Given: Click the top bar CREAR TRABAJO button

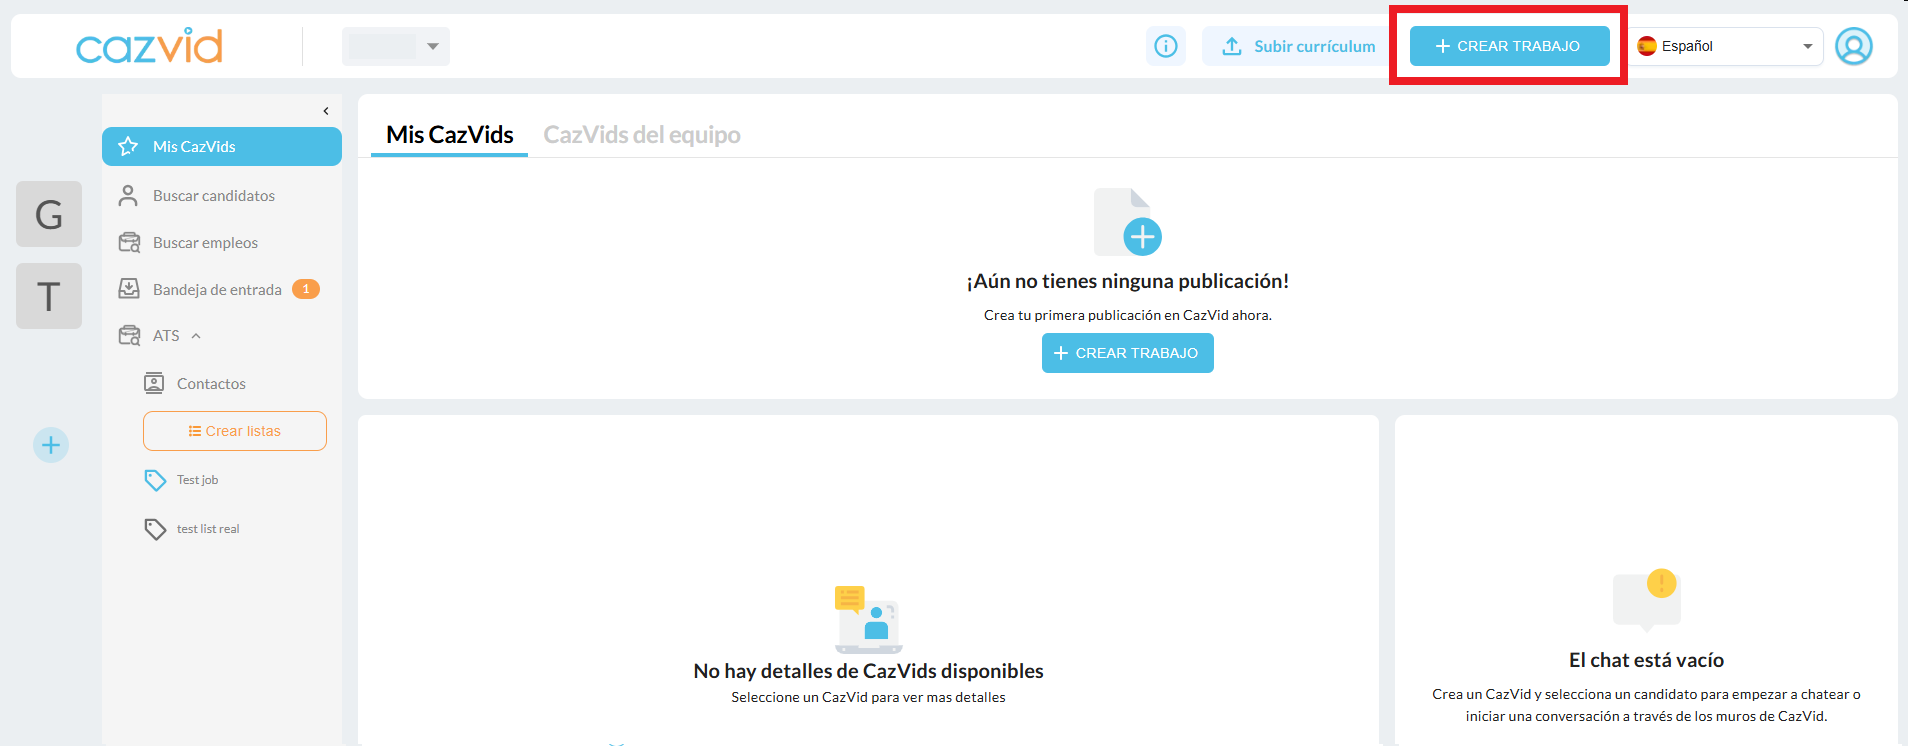Looking at the screenshot, I should [x=1509, y=46].
